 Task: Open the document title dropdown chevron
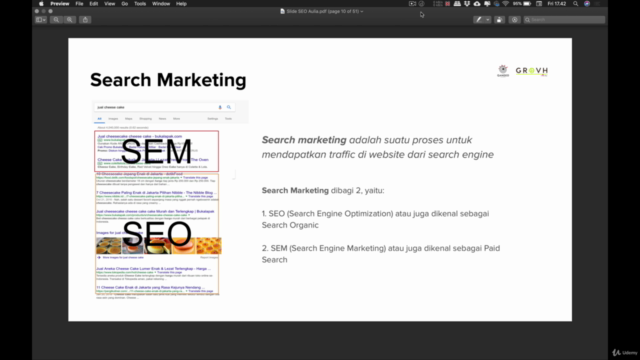point(362,11)
